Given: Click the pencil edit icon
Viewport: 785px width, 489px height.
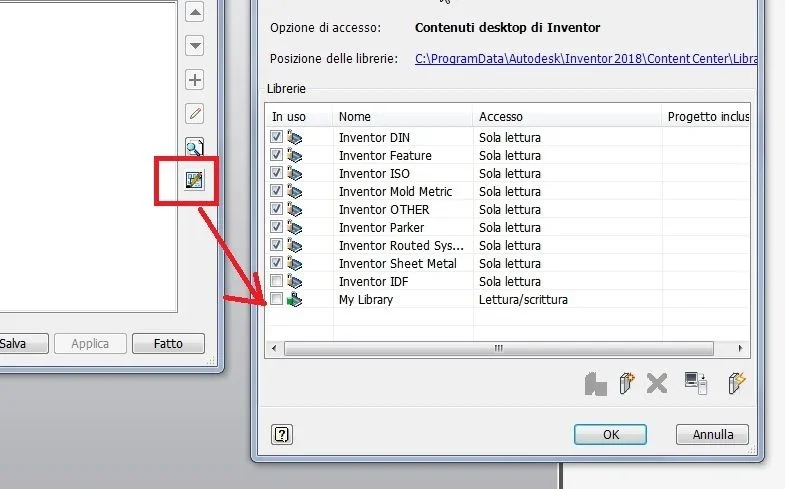Looking at the screenshot, I should [195, 114].
